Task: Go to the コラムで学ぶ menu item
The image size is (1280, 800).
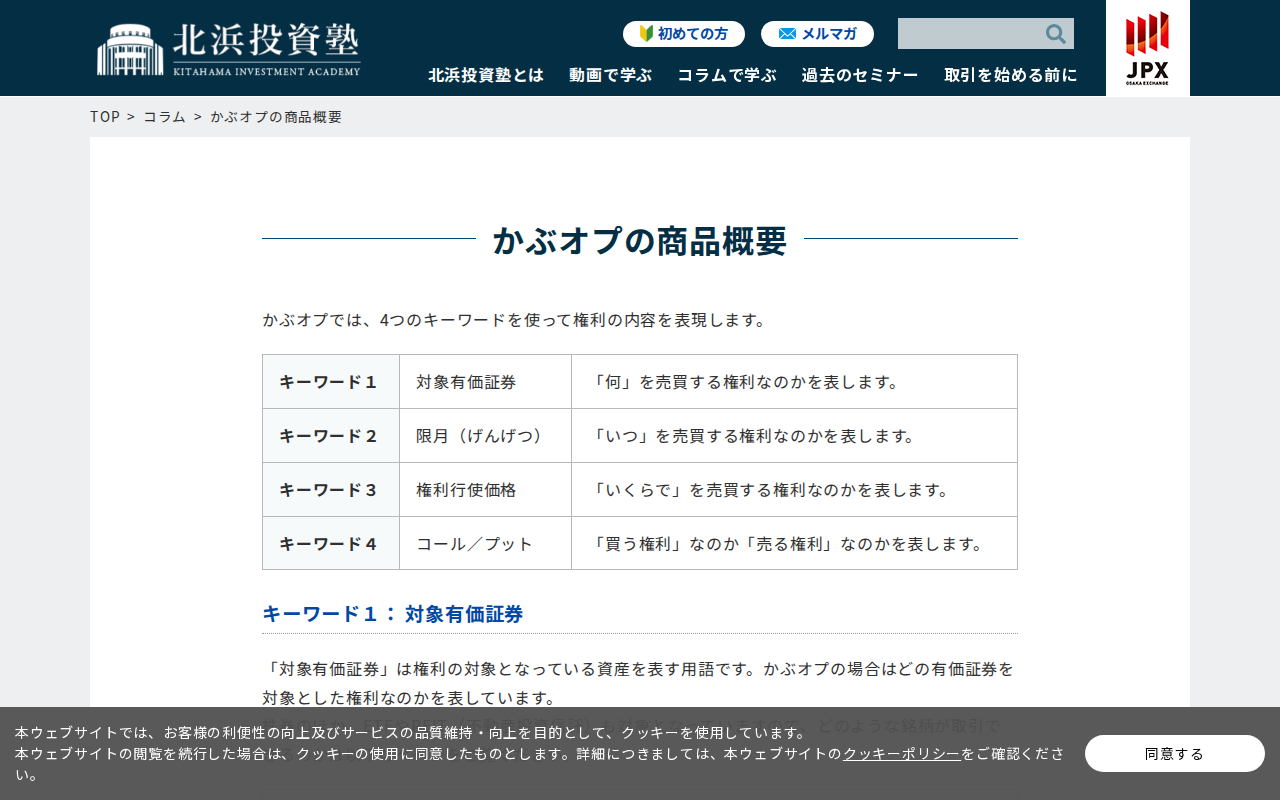Action: [x=726, y=75]
